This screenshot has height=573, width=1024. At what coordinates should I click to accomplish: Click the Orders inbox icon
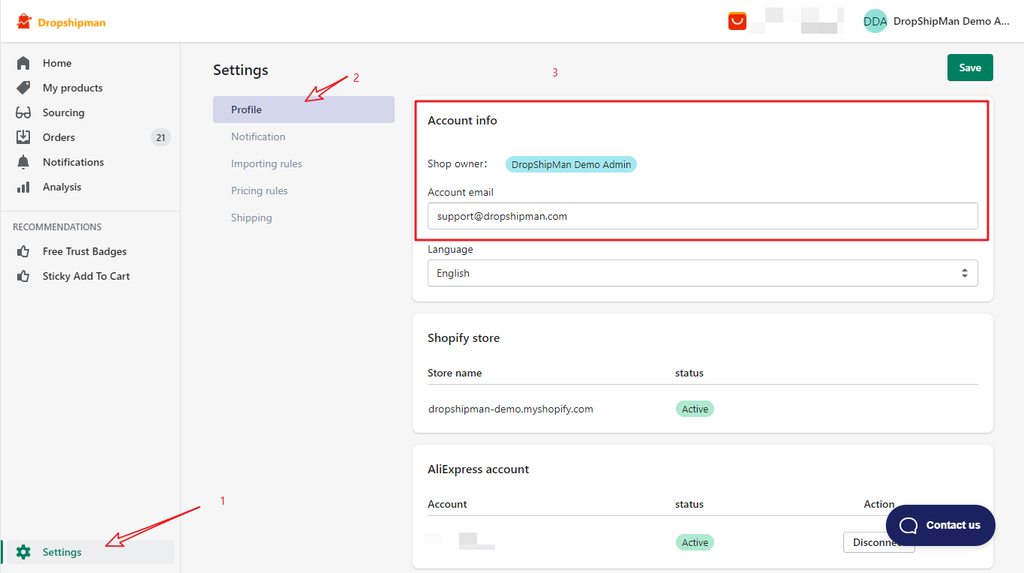24,137
